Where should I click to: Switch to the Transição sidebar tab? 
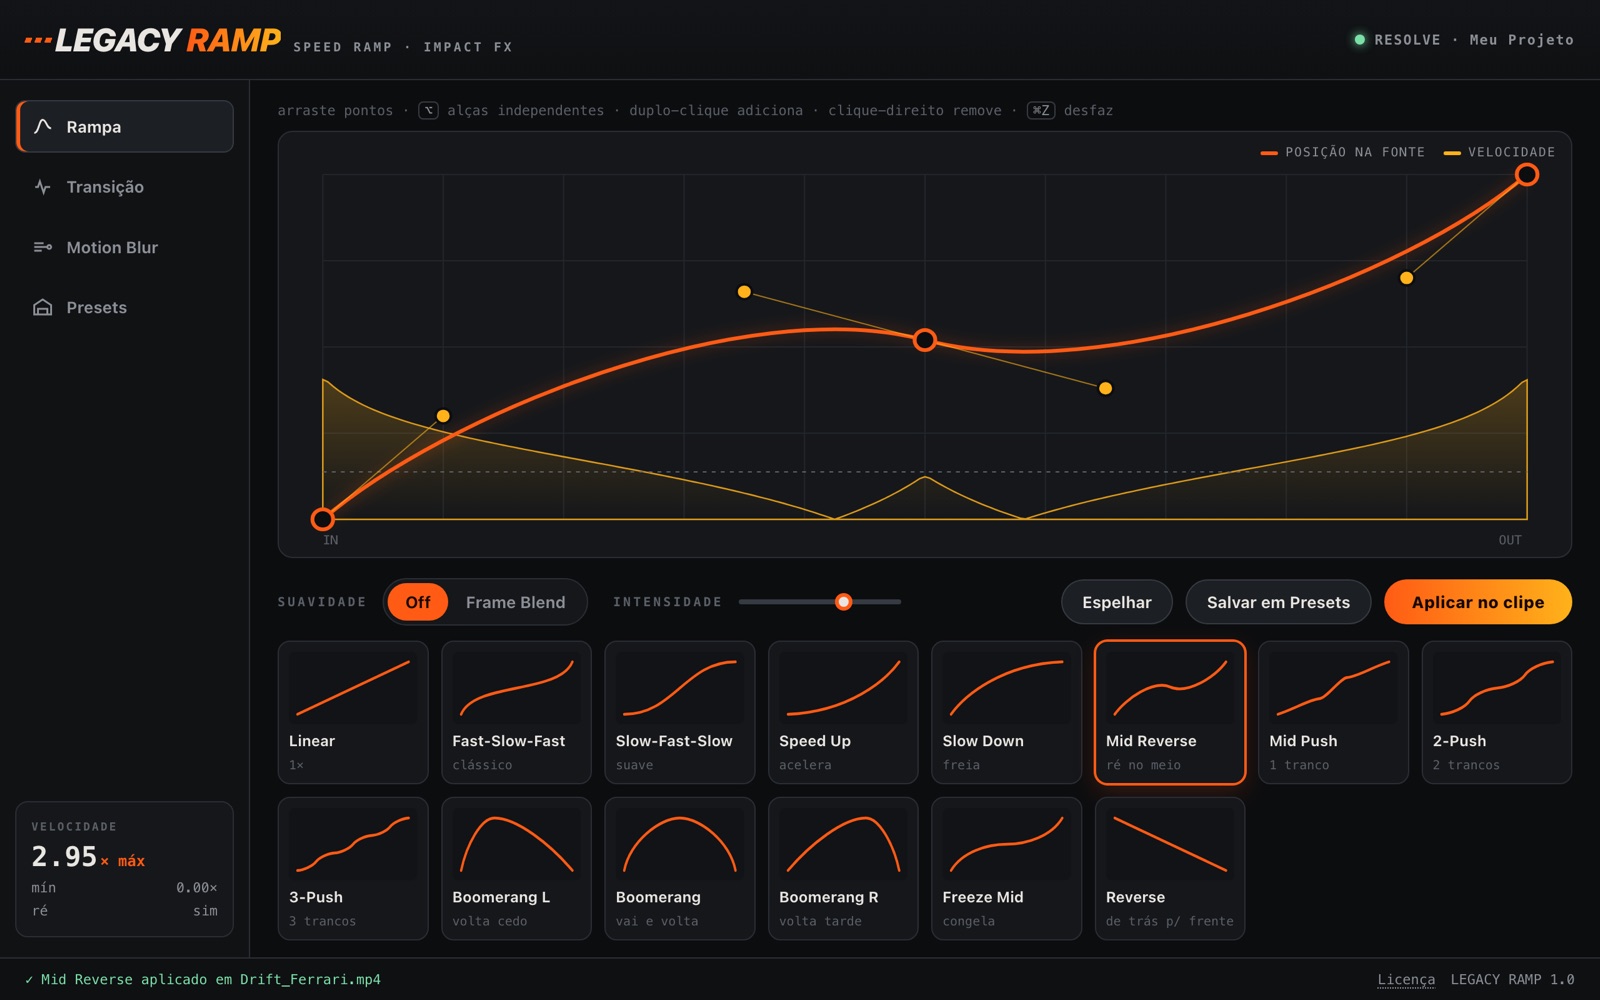pyautogui.click(x=125, y=187)
